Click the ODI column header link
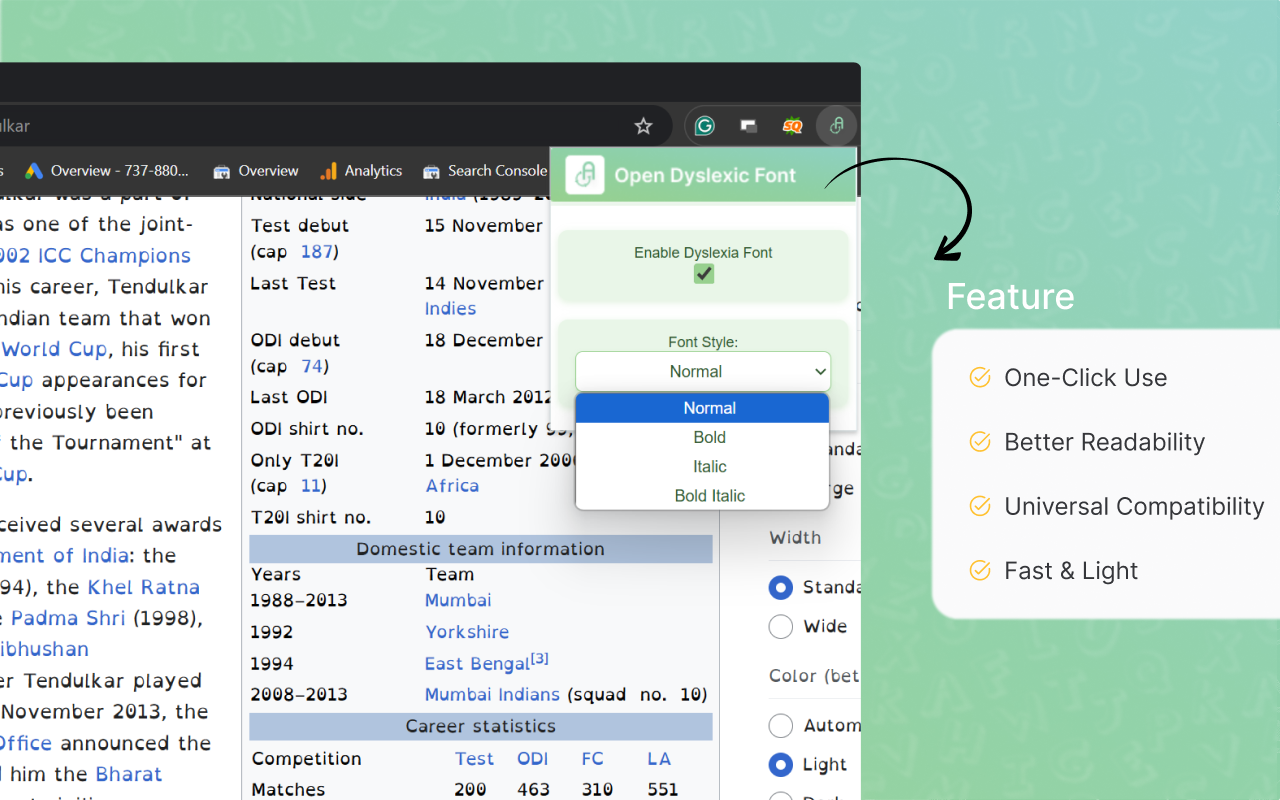 coord(533,759)
